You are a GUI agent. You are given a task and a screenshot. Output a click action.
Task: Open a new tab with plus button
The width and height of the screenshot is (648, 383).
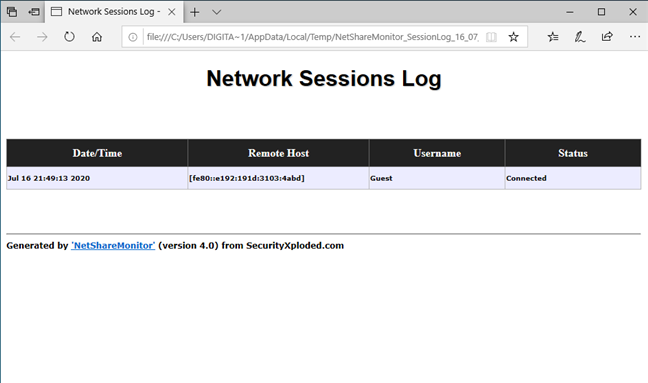[194, 12]
